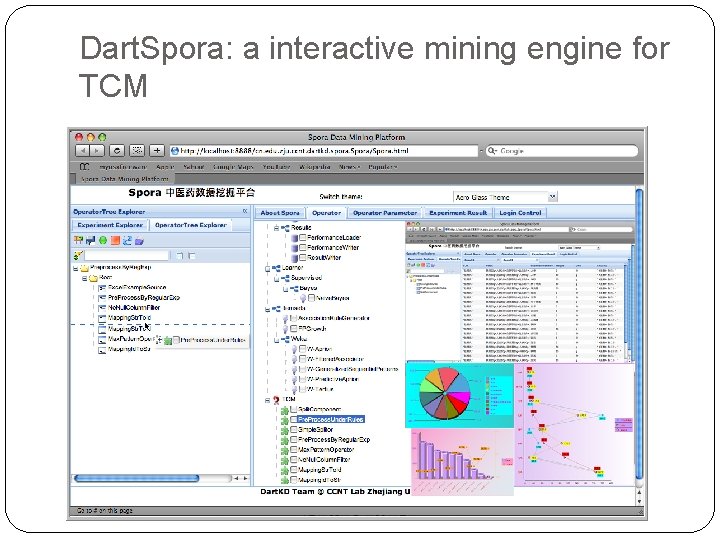Viewport: 720px width, 540px height.
Task: Click the expand-all icon right of filter field
Action: pos(180,255)
